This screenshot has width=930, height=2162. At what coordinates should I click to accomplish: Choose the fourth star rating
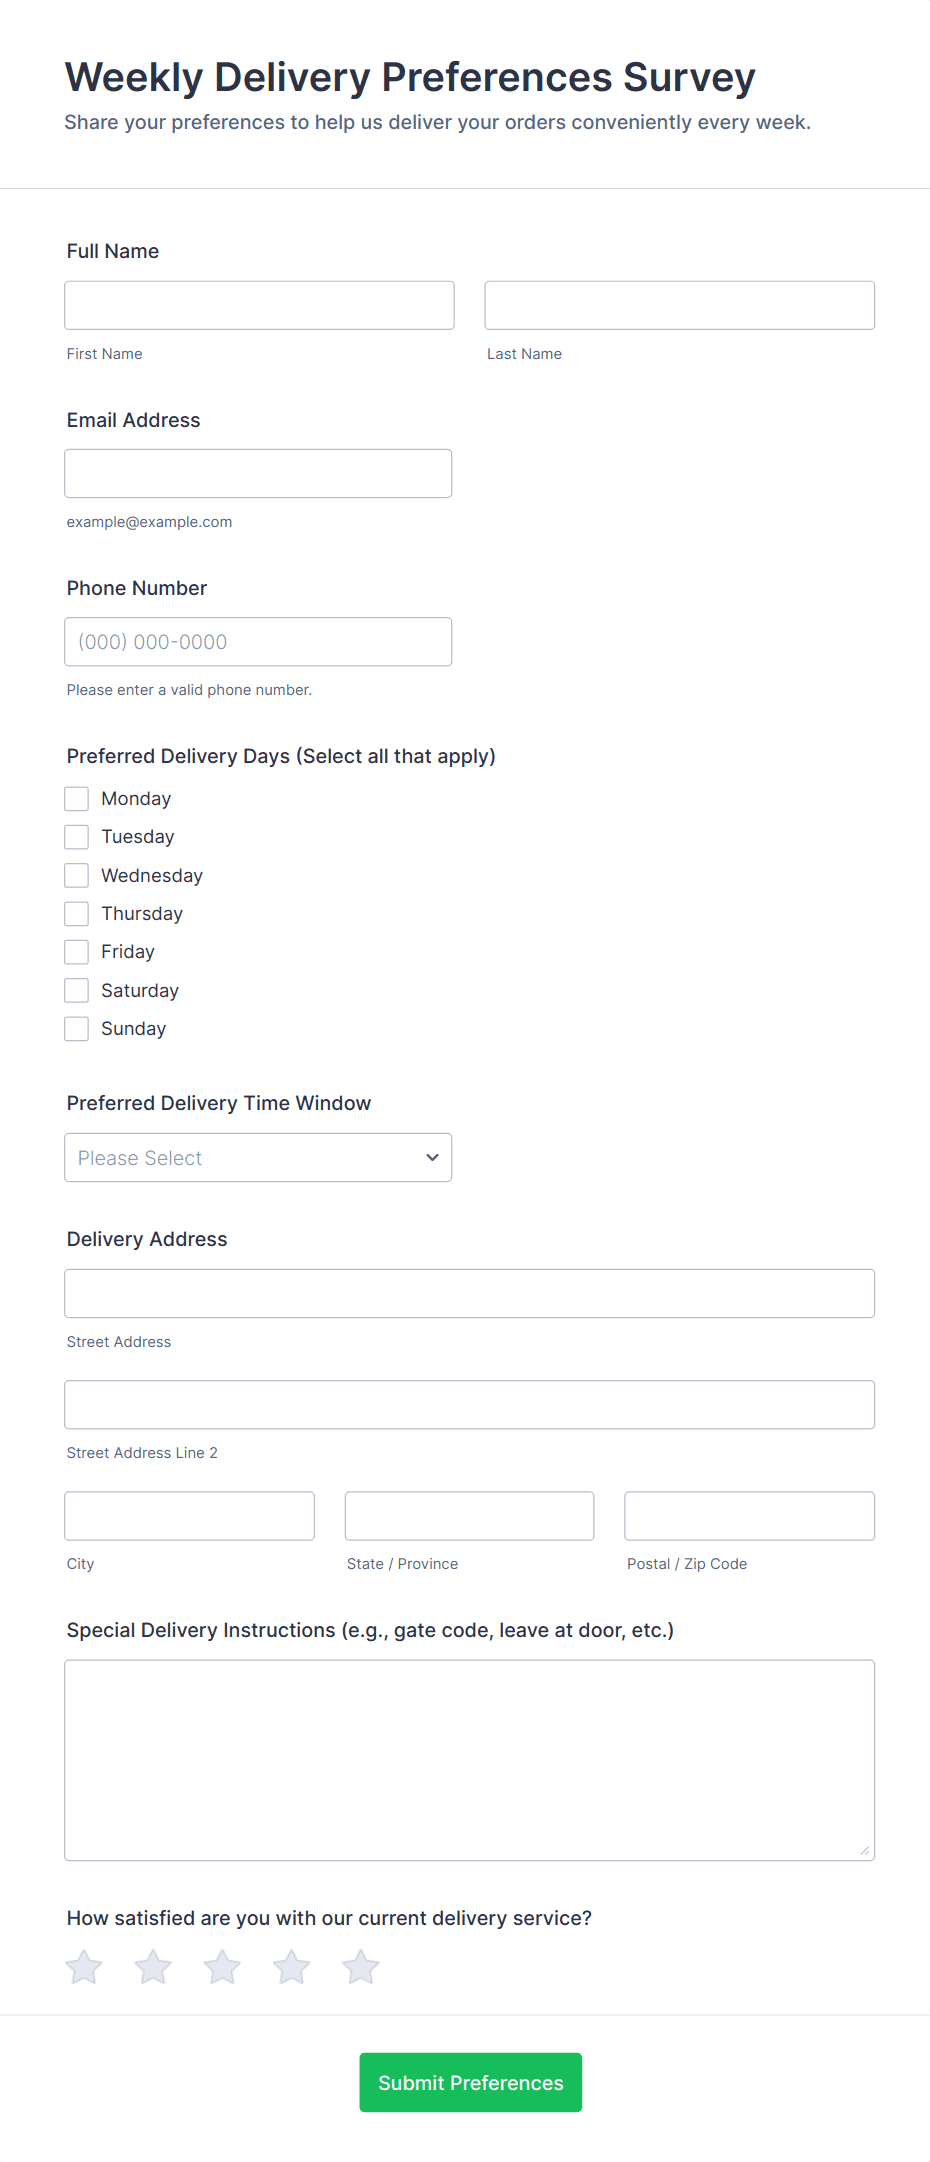[291, 1967]
